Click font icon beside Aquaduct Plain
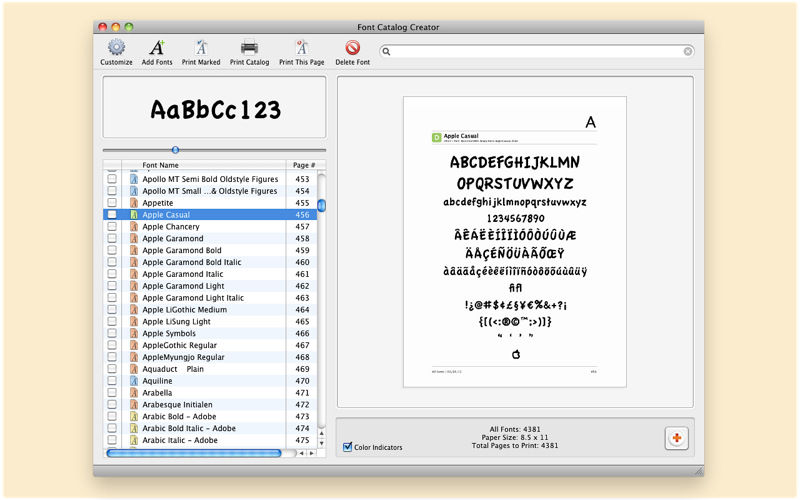 pyautogui.click(x=134, y=369)
